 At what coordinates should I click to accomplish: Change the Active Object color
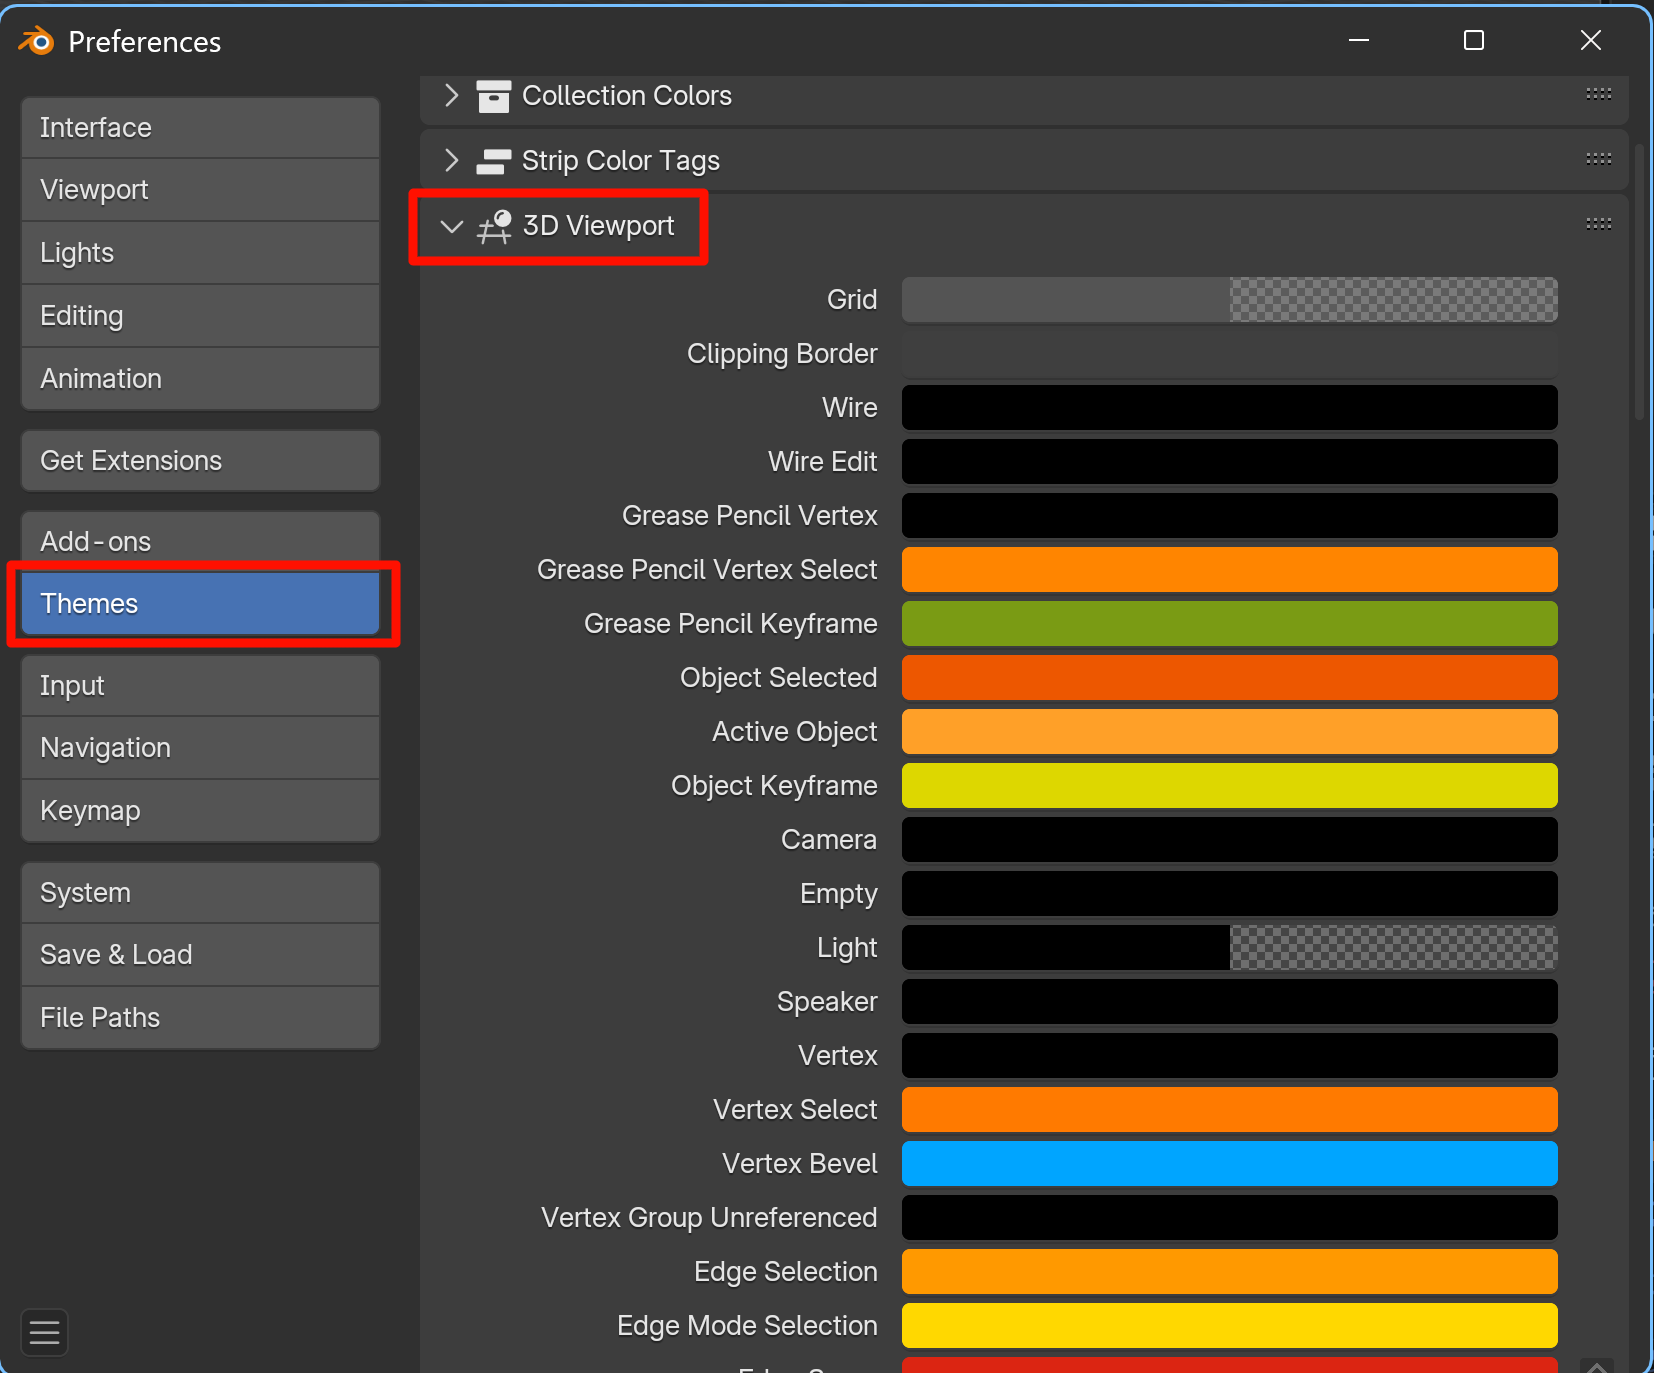point(1229,732)
